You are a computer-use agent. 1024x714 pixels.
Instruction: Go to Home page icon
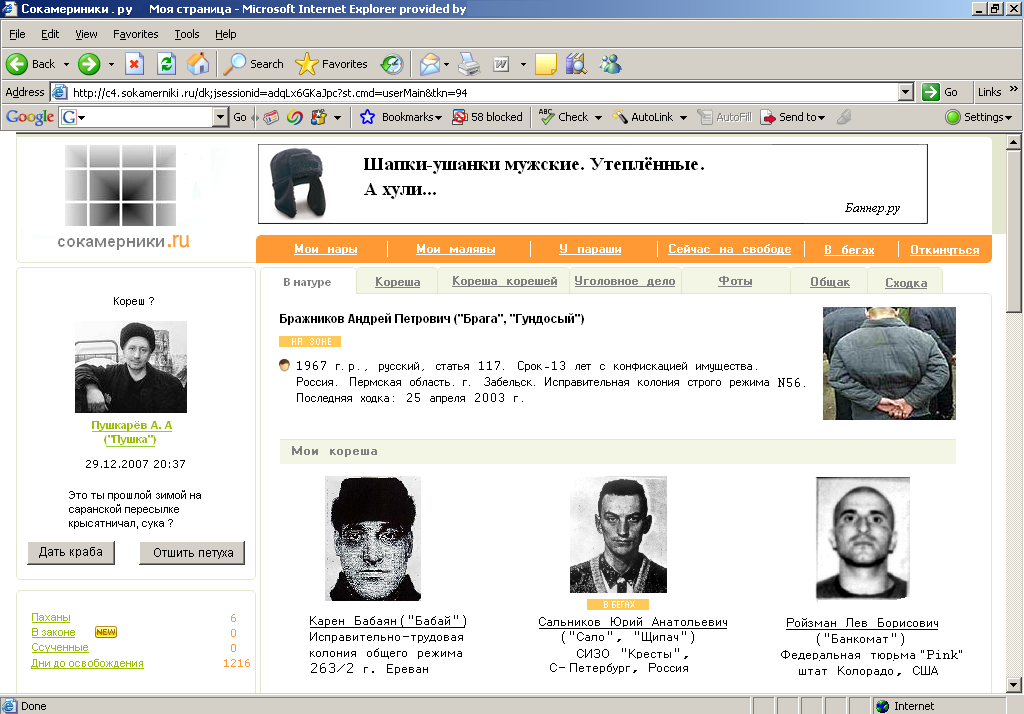198,64
